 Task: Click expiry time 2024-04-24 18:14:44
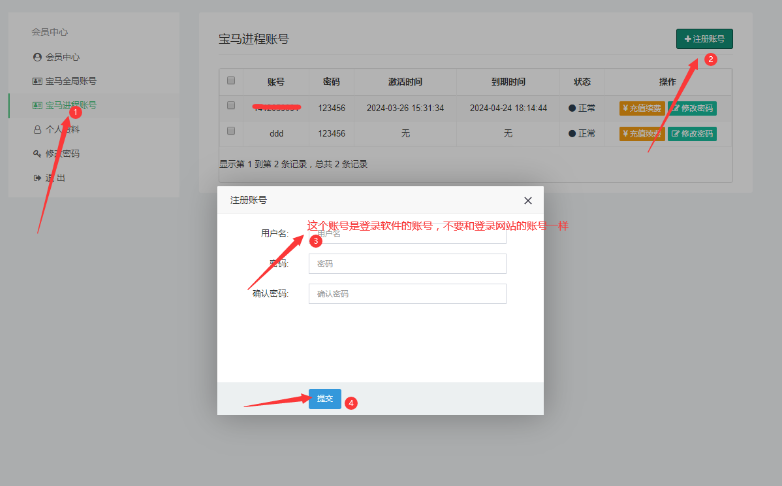point(508,108)
